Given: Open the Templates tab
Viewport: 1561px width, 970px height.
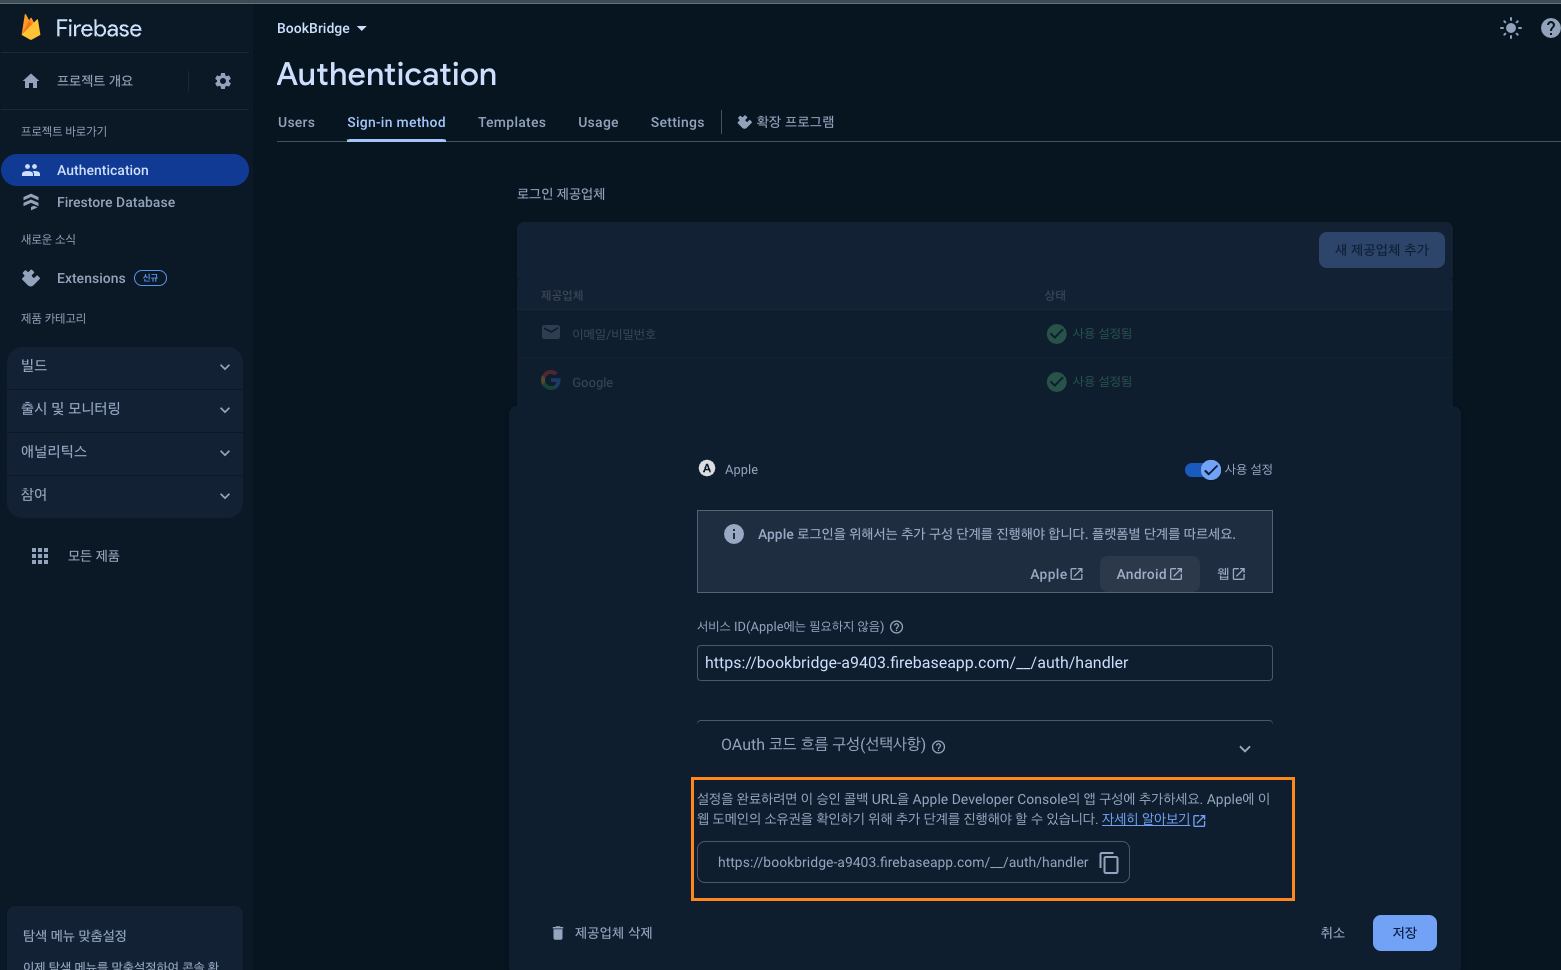Looking at the screenshot, I should (x=512, y=122).
